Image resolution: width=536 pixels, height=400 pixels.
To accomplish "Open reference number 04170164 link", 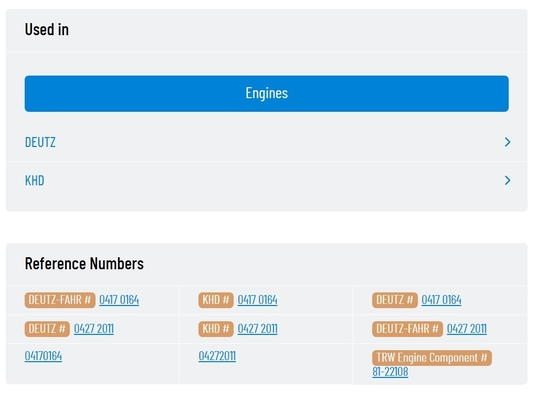I will click(43, 356).
